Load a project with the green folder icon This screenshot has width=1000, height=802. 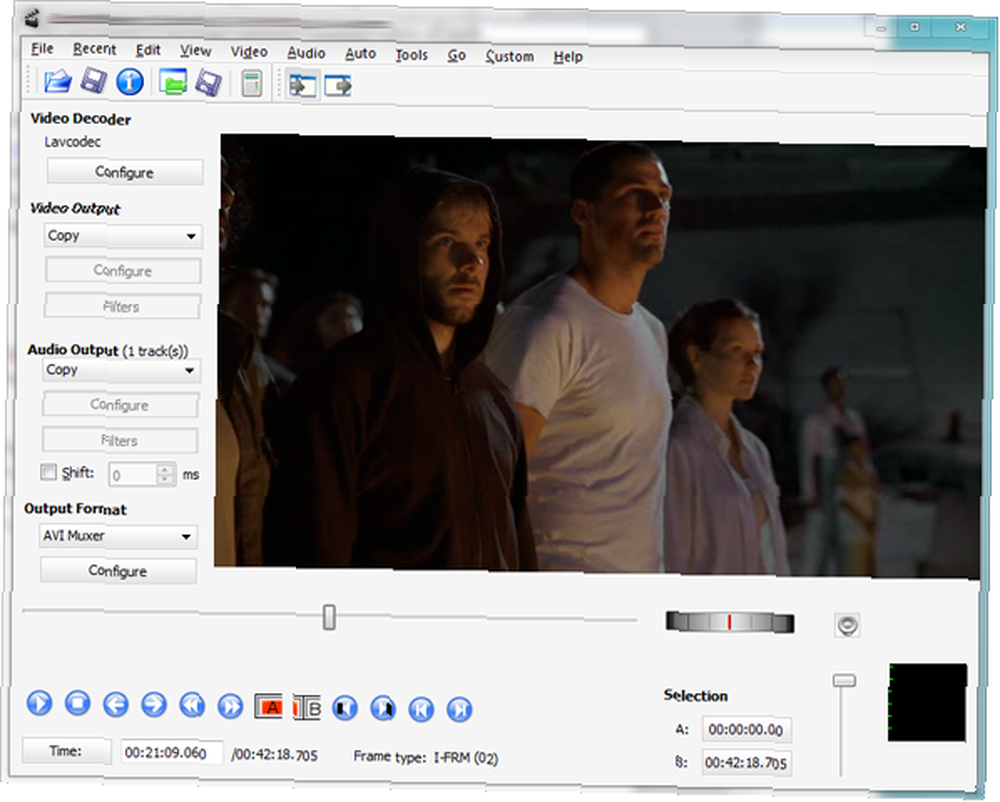[x=173, y=82]
